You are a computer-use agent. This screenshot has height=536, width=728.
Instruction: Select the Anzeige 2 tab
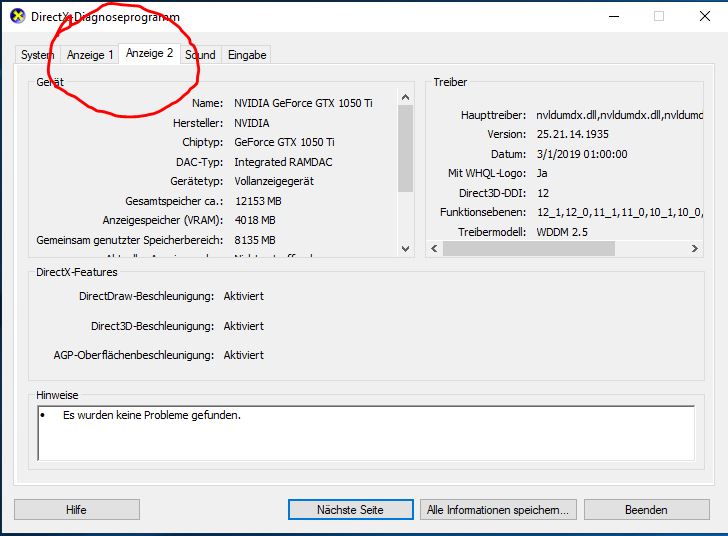tap(150, 53)
